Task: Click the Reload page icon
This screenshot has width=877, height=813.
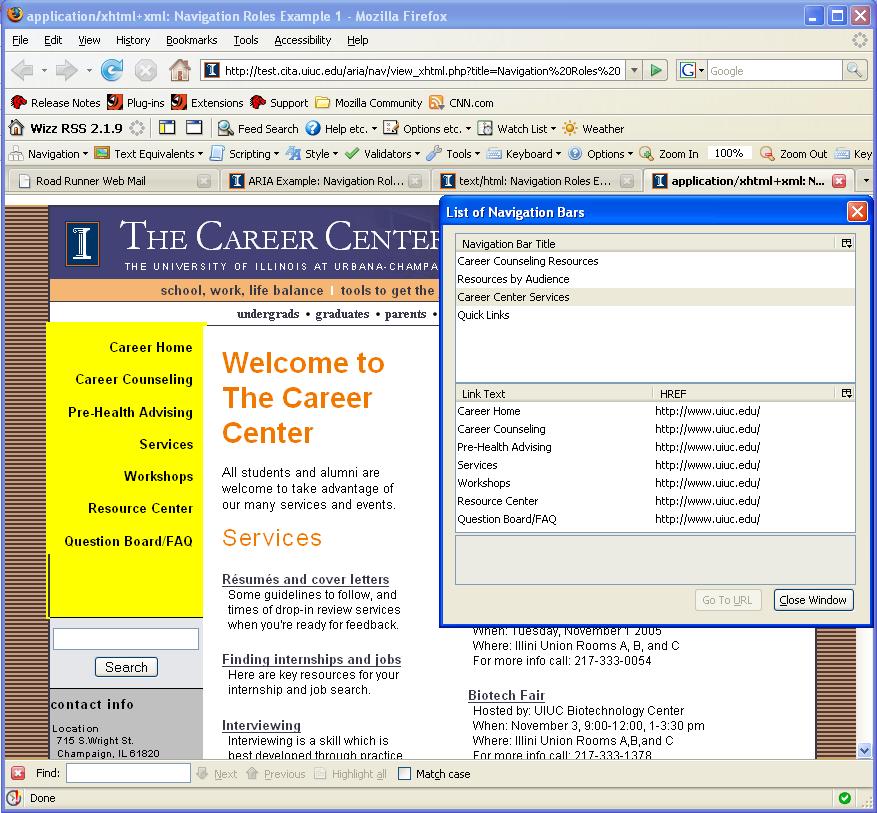Action: coord(112,70)
